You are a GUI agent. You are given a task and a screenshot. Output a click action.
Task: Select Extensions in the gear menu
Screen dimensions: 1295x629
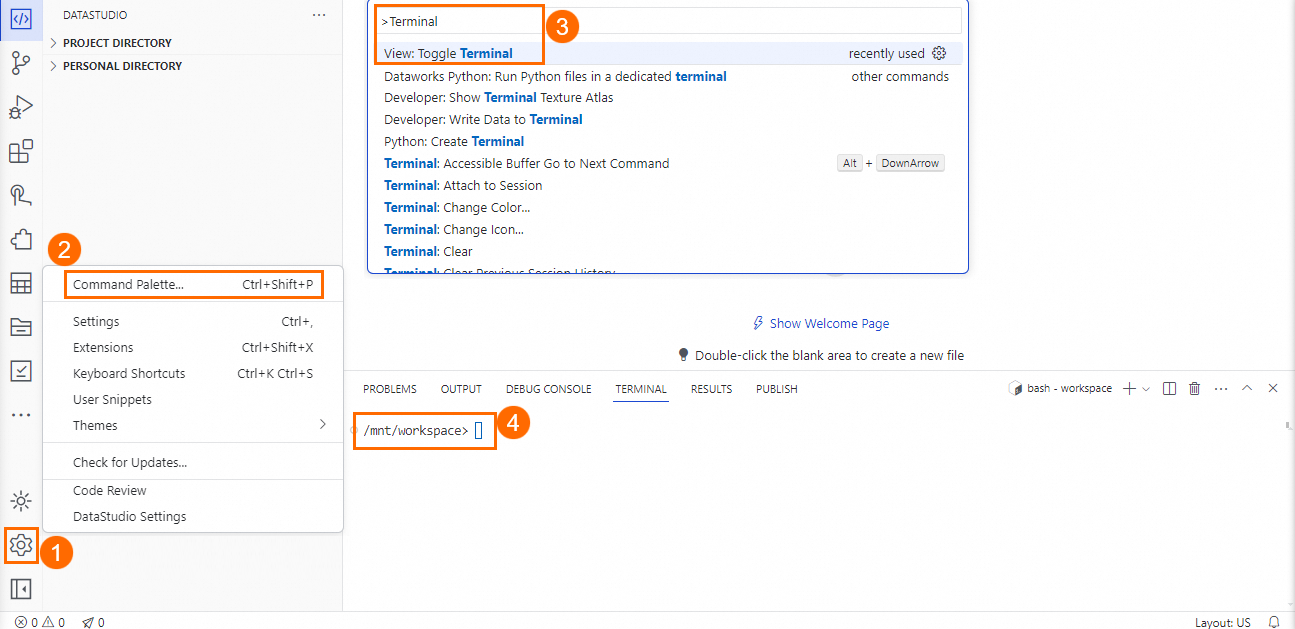193,348
